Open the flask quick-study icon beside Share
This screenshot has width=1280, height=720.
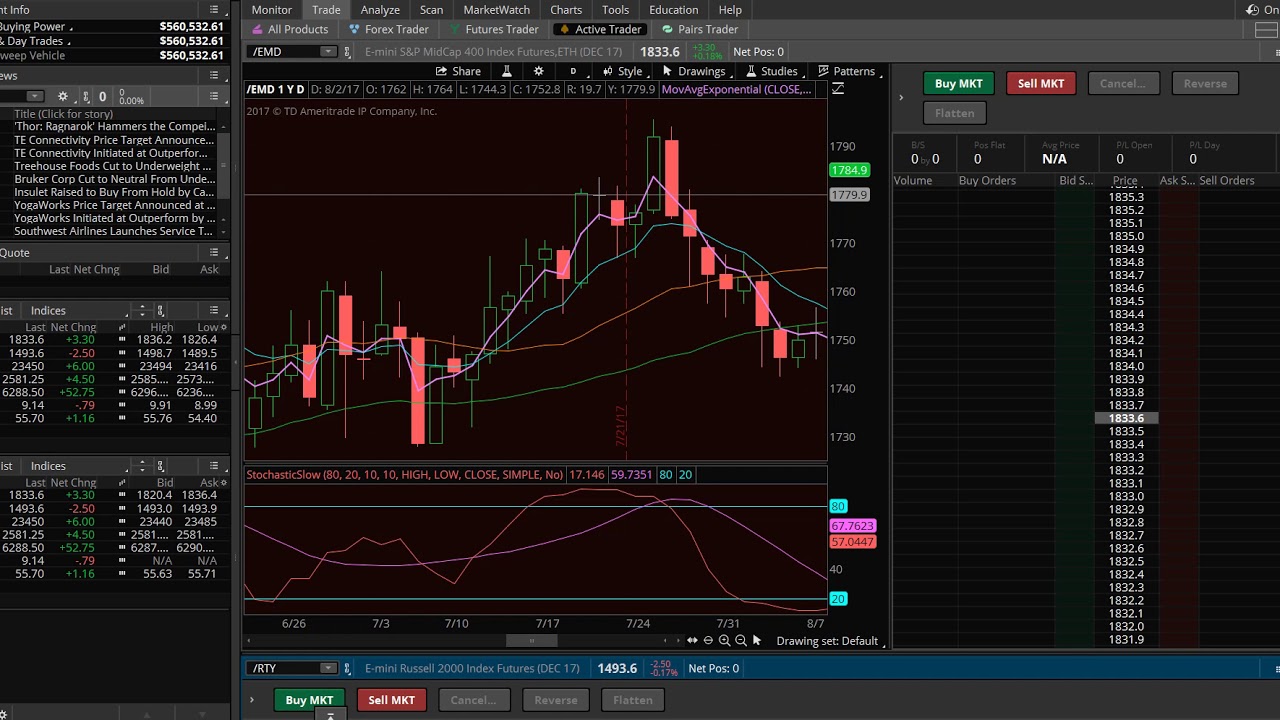tap(506, 71)
